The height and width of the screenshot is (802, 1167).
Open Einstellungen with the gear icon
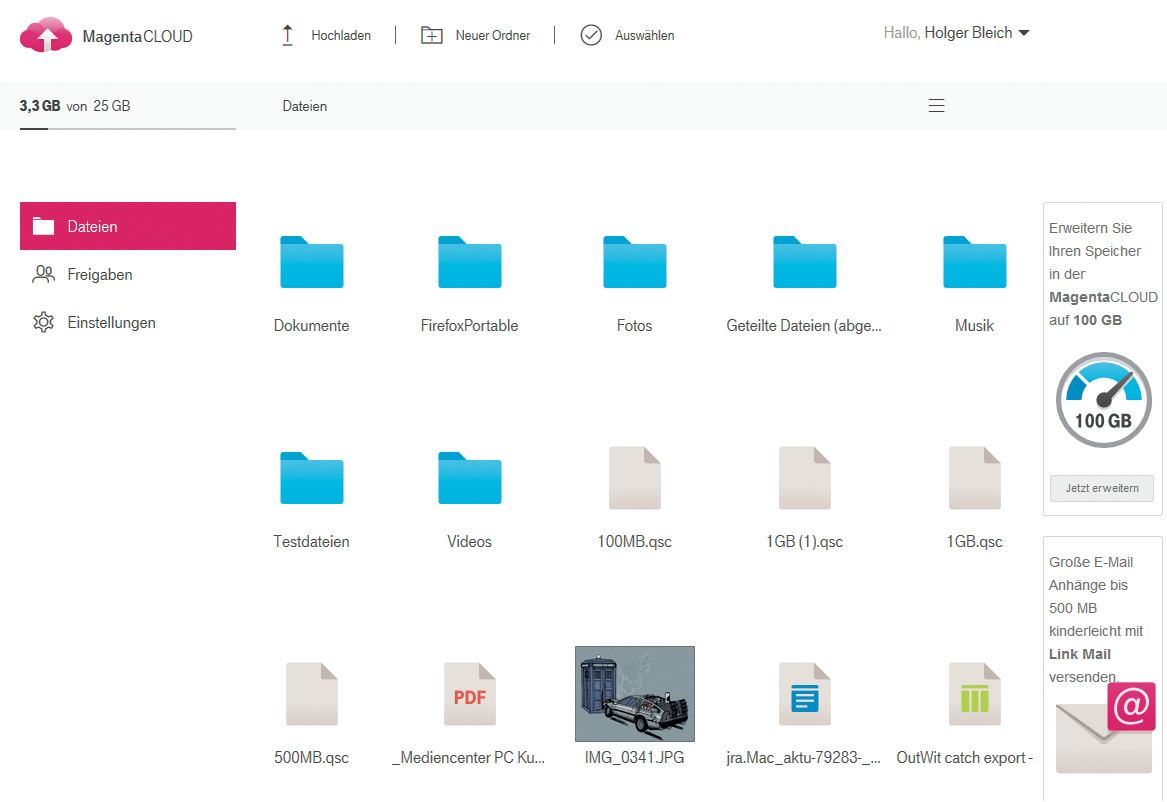(43, 323)
